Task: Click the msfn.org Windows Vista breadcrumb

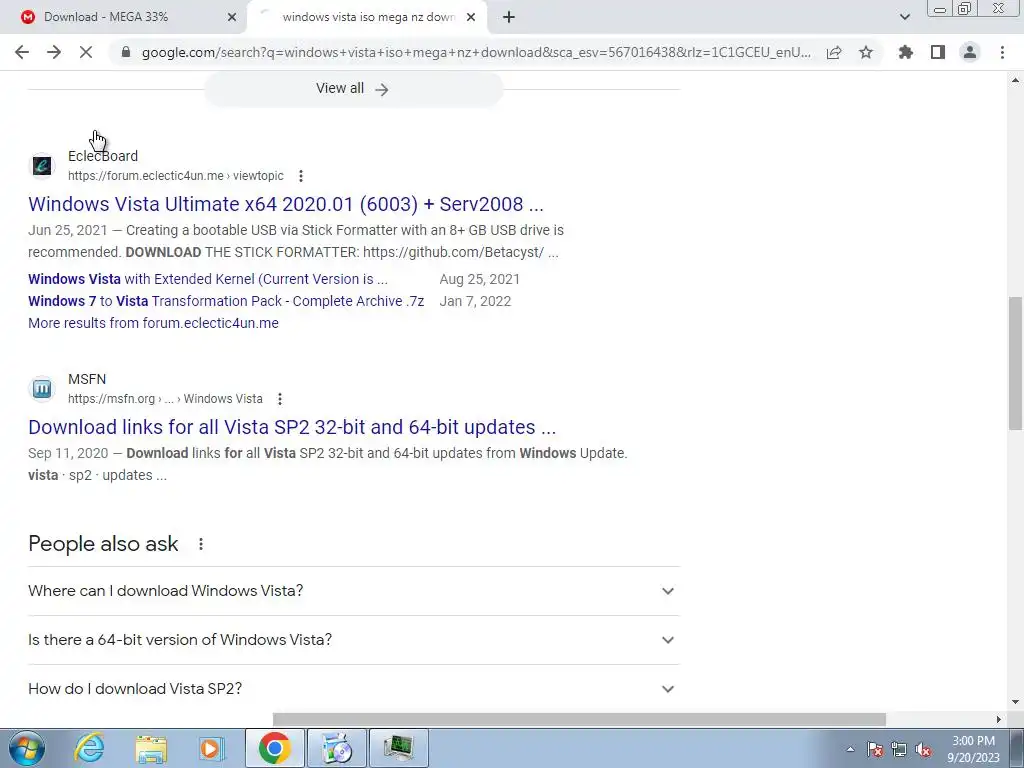Action: (x=165, y=399)
